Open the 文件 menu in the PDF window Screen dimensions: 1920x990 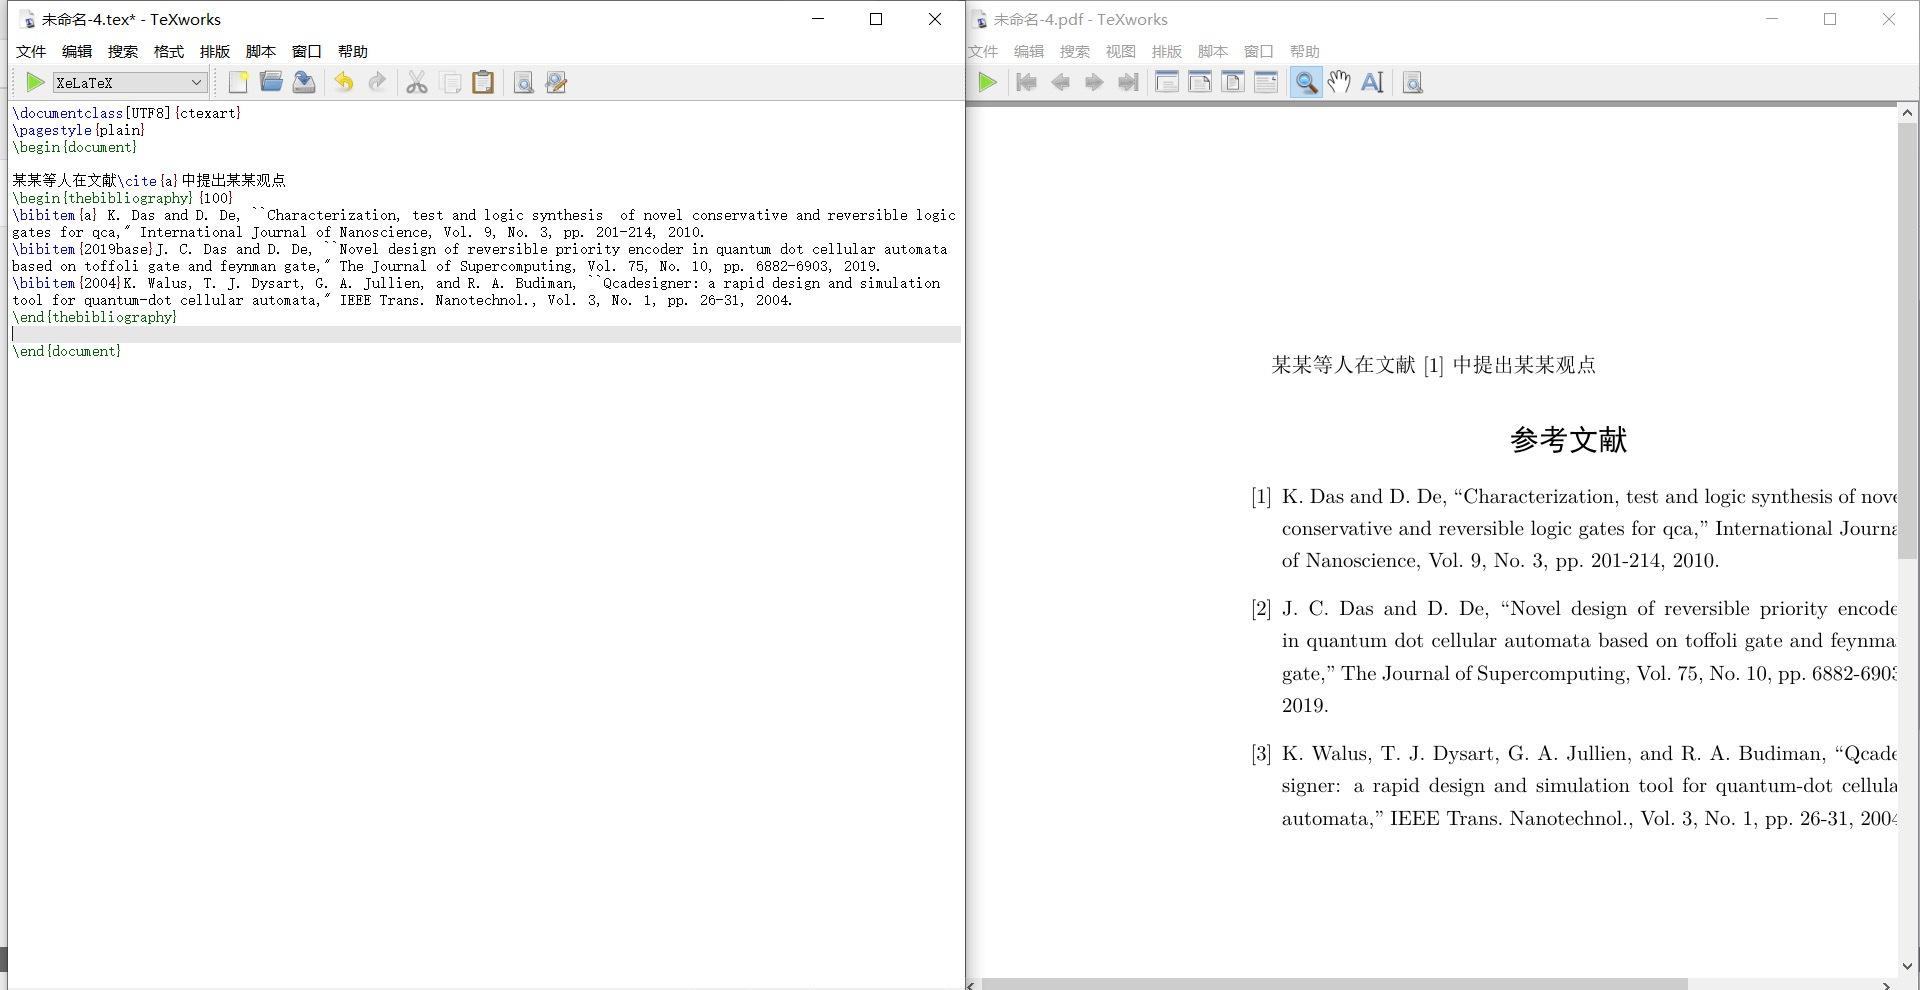(983, 52)
